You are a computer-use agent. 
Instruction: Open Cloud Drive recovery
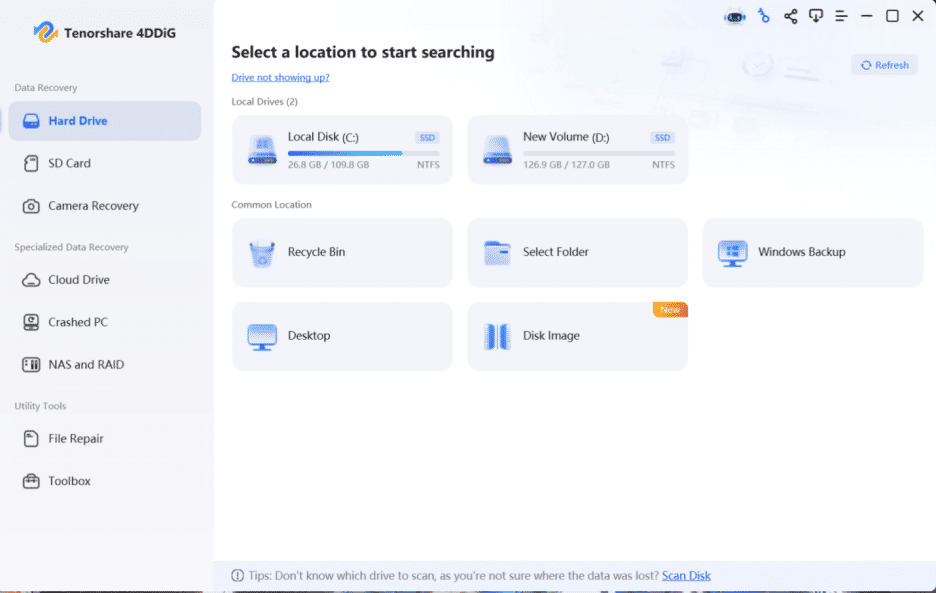tap(105, 279)
